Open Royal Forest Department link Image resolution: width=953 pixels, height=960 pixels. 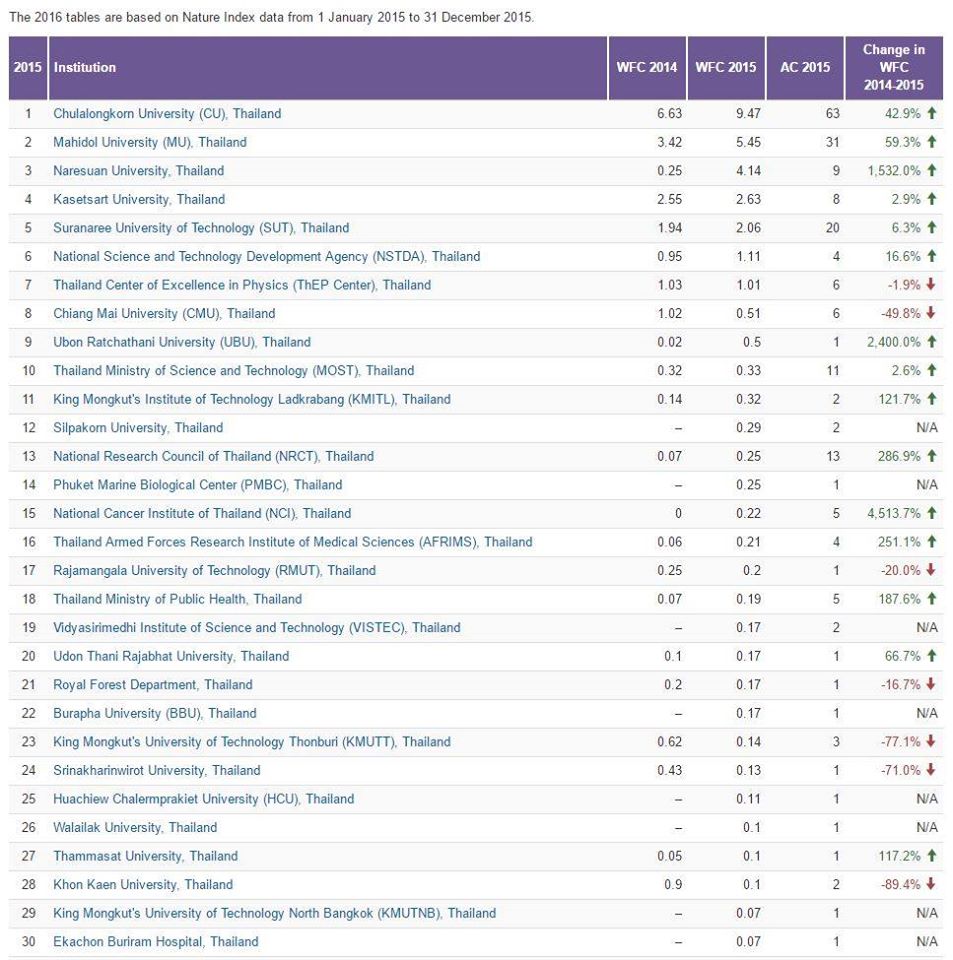coord(152,685)
